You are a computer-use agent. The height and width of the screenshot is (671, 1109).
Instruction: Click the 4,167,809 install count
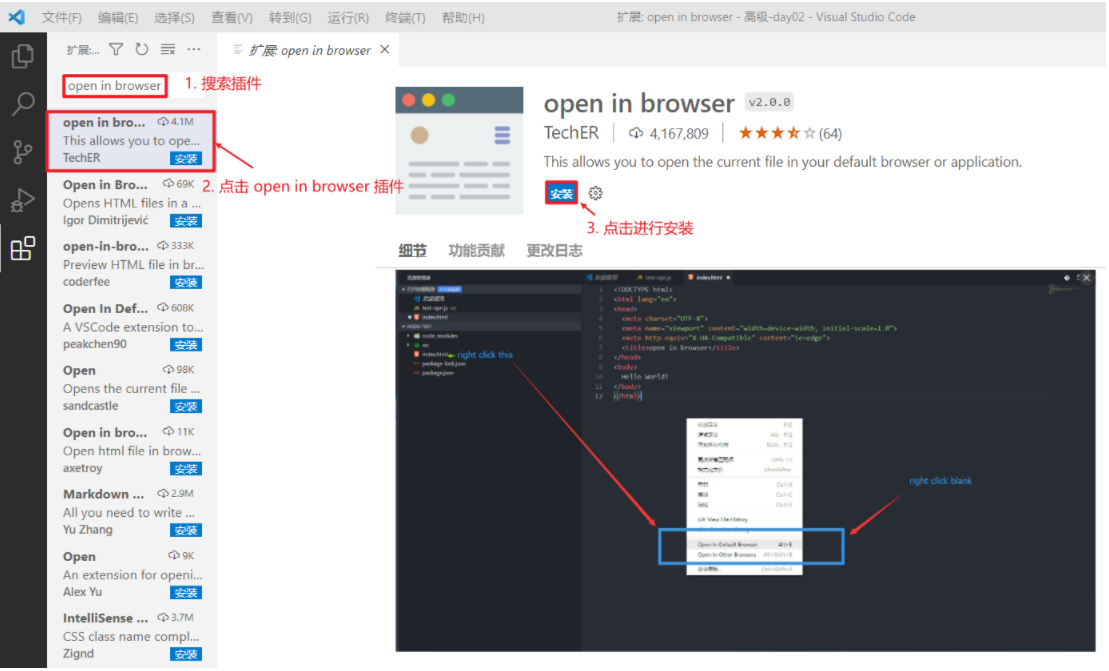tap(668, 133)
